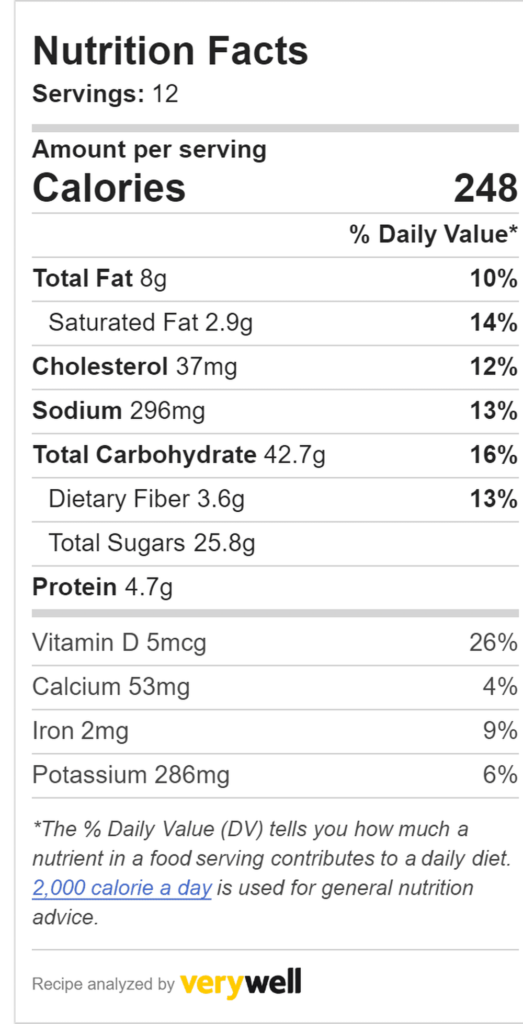Click the Vitamin D 5mcg row
This screenshot has height=1024, width=523.
point(275,643)
